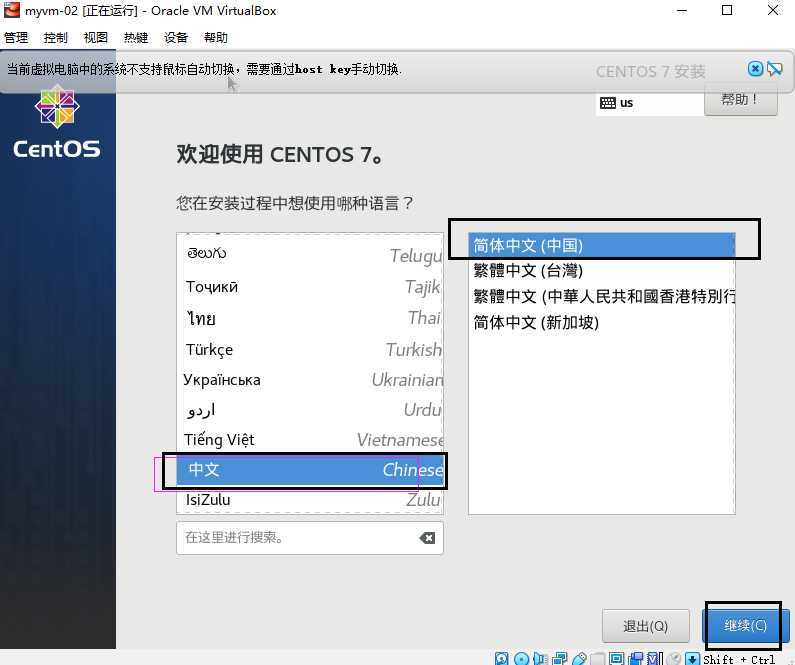Click the 继续(C) continue button

pyautogui.click(x=745, y=626)
